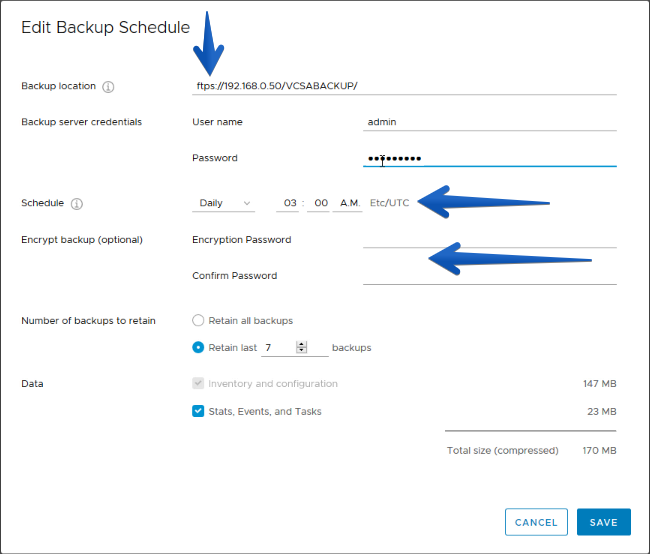Decrease the retained backups count with down arrow
This screenshot has width=650, height=554.
point(301,350)
